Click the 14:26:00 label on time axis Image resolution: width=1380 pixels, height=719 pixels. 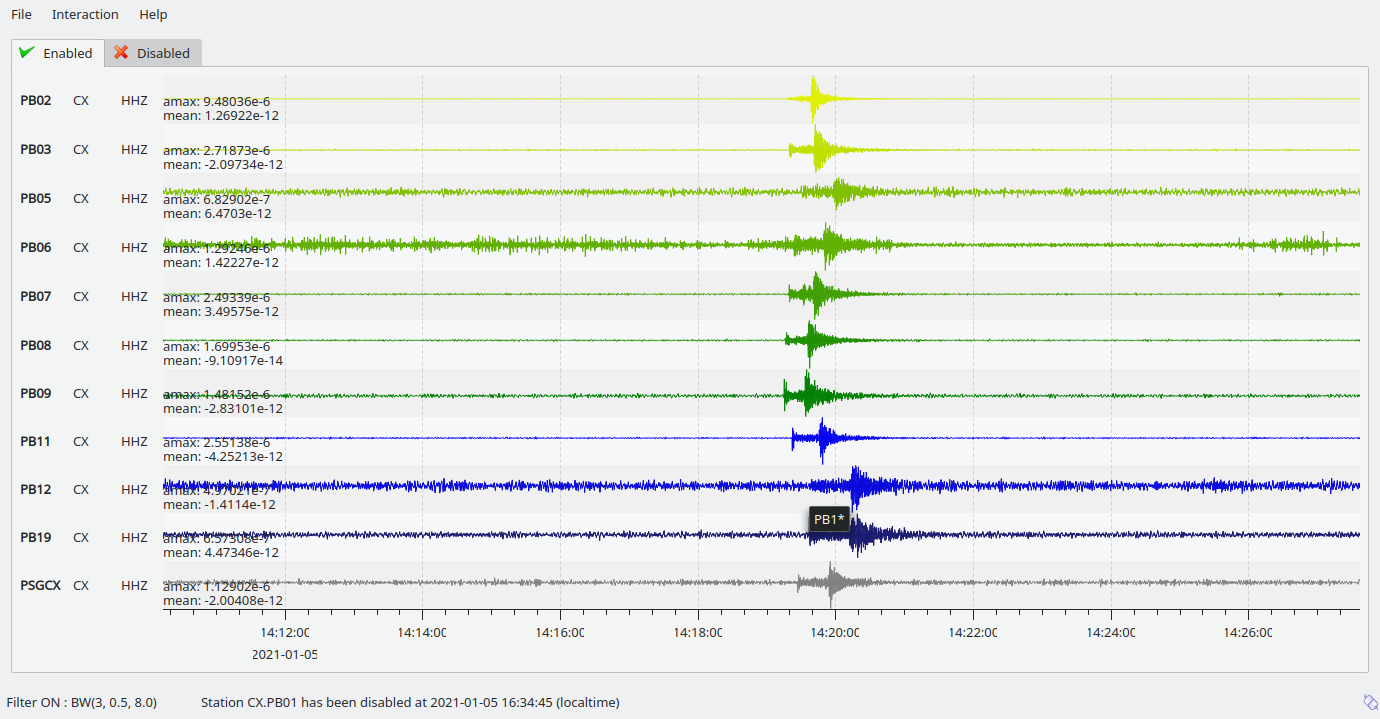(x=1248, y=632)
